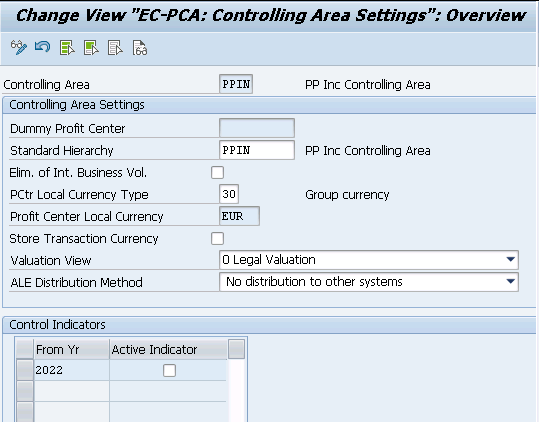Click the Undo arrow icon
Screen dimensions: 539x422
point(43,47)
